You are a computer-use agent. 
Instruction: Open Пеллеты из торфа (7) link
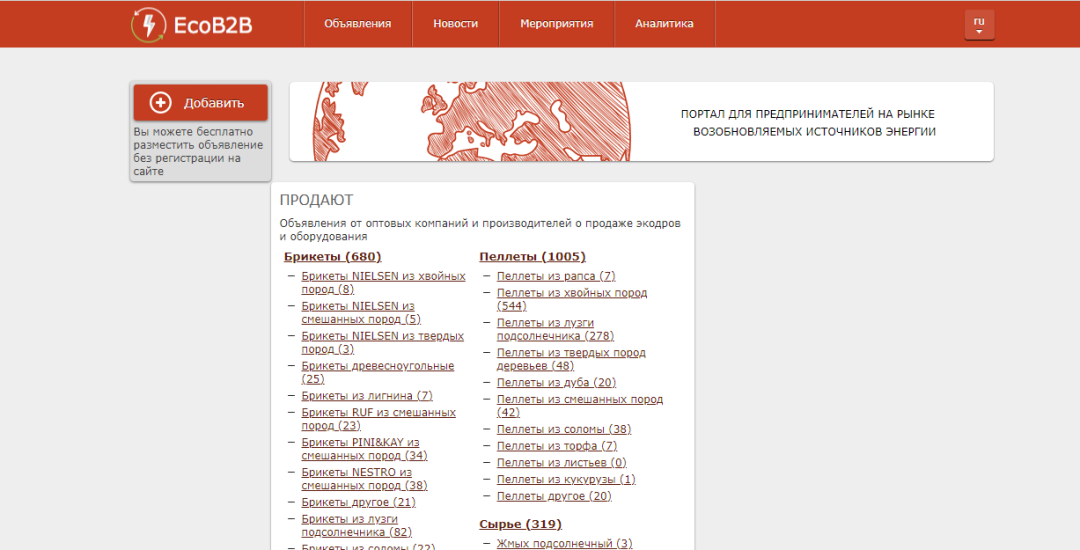pyautogui.click(x=557, y=446)
